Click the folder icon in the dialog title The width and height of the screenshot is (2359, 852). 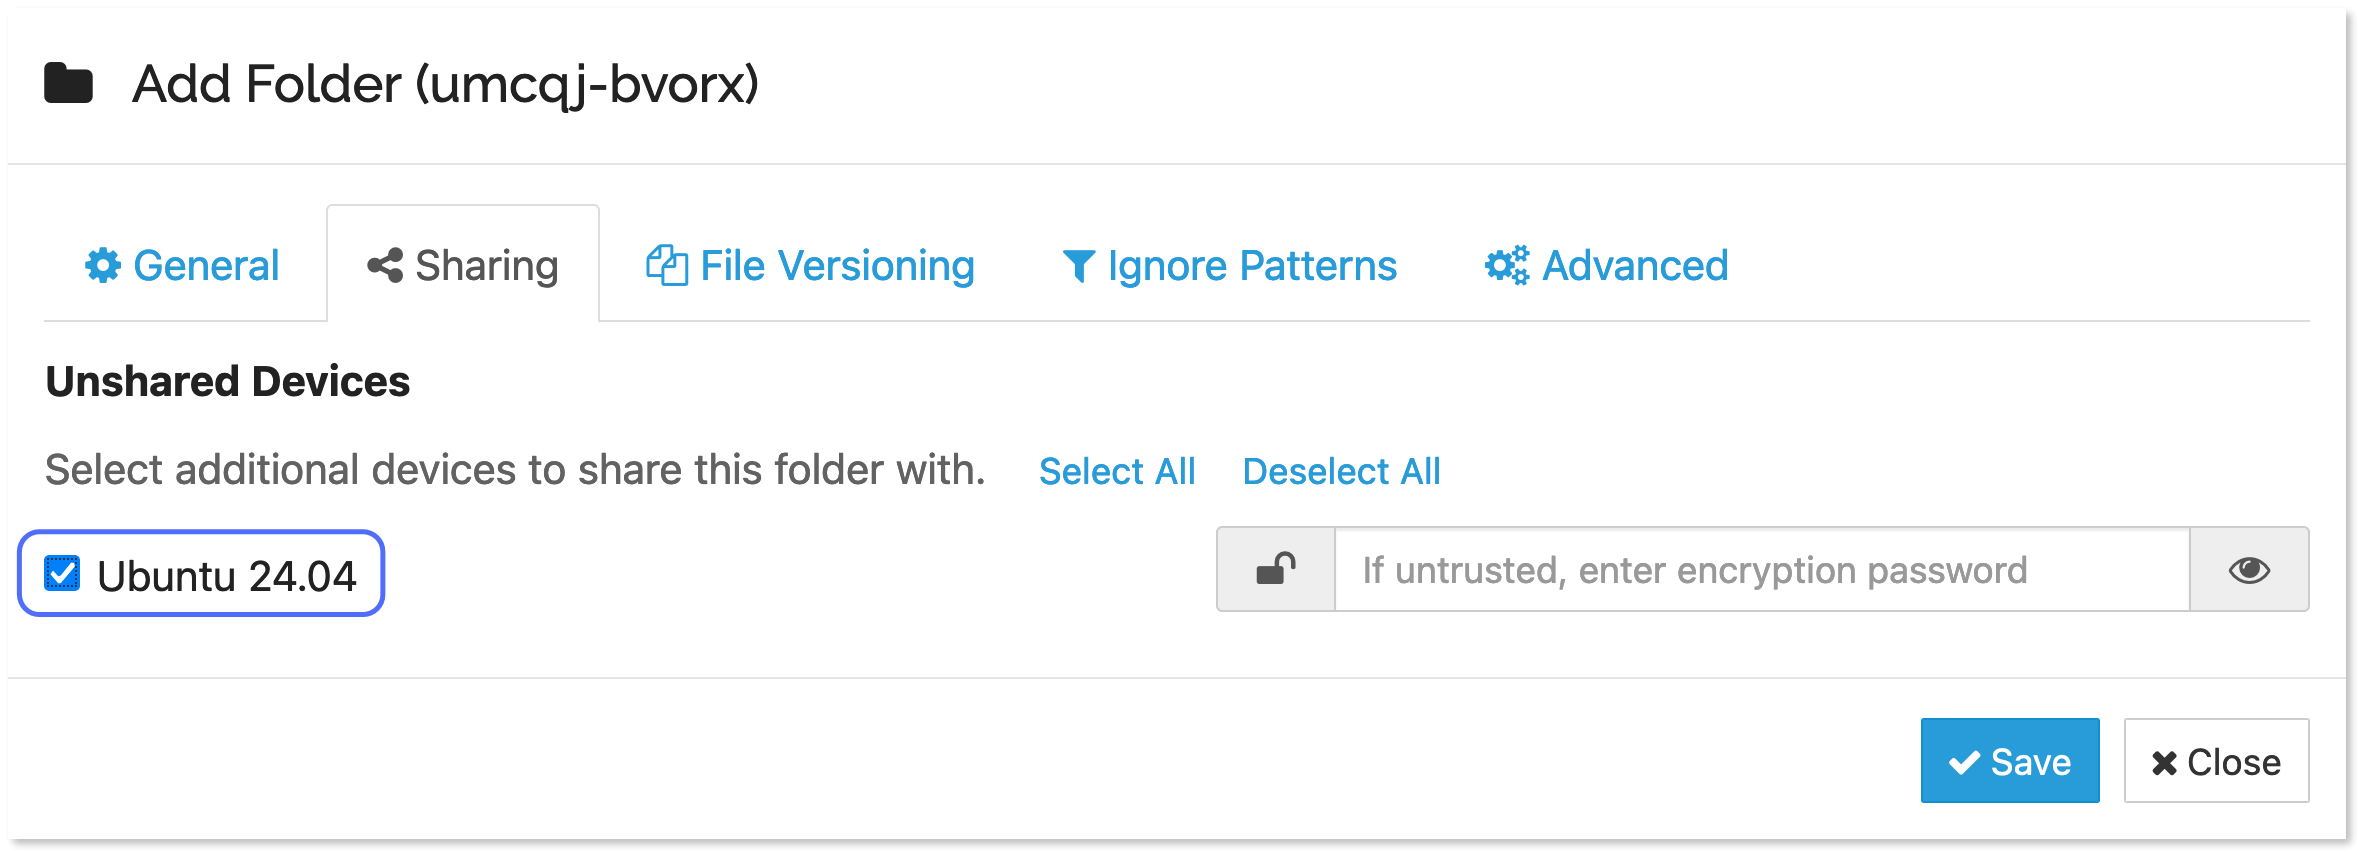tap(69, 84)
